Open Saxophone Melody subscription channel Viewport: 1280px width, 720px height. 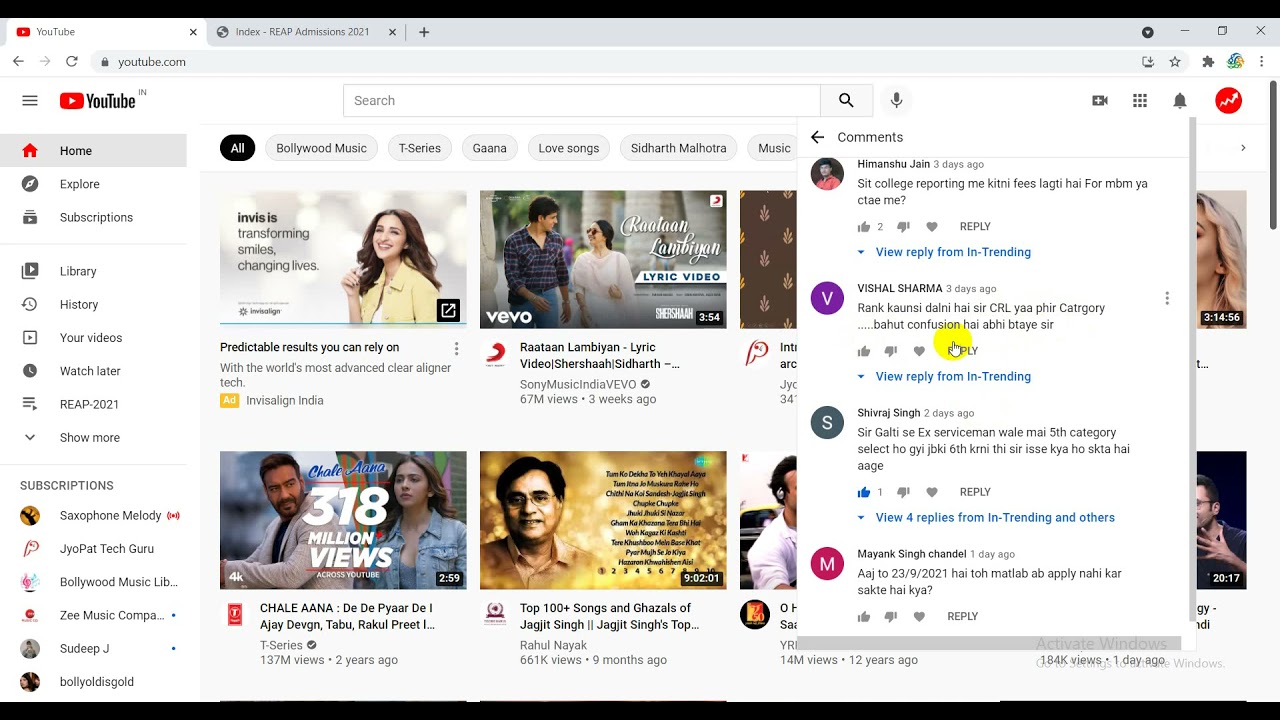click(x=93, y=516)
